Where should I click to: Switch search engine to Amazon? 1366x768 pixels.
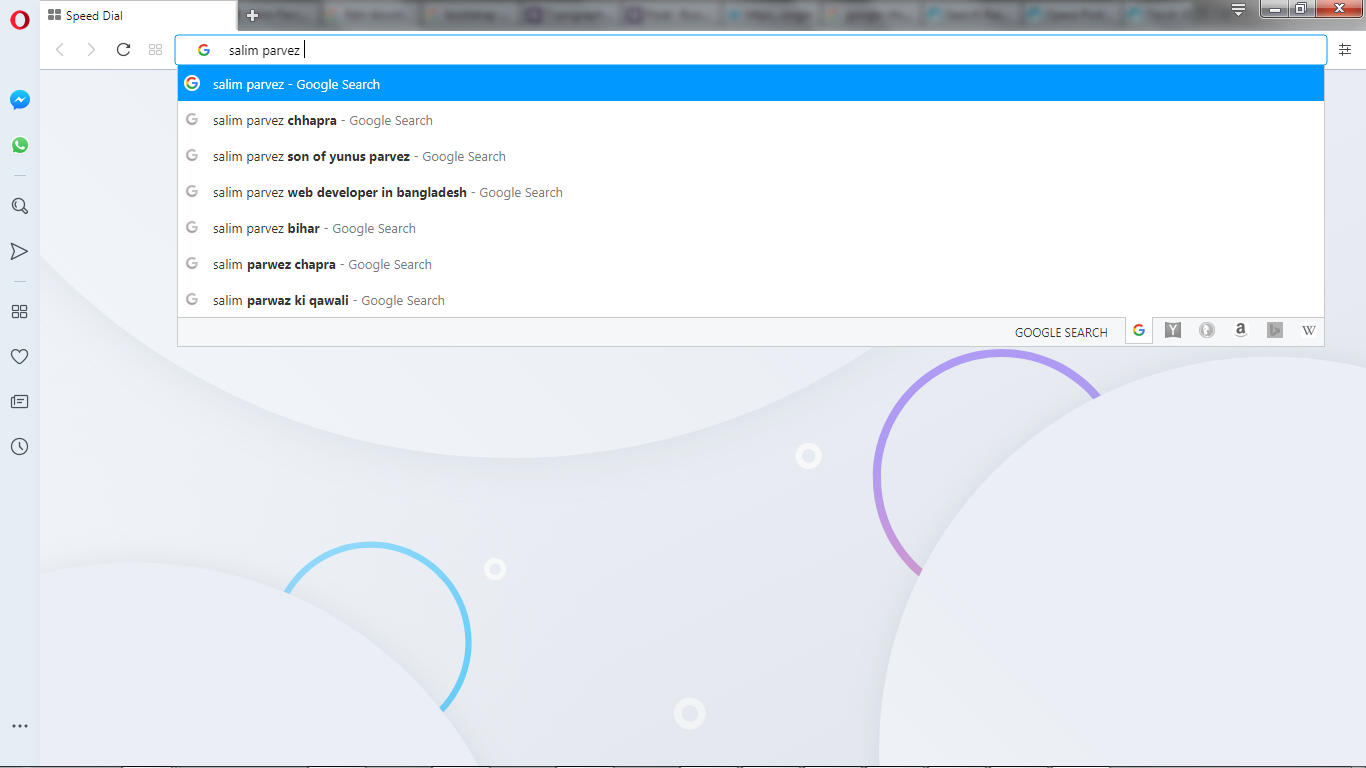[x=1241, y=331]
